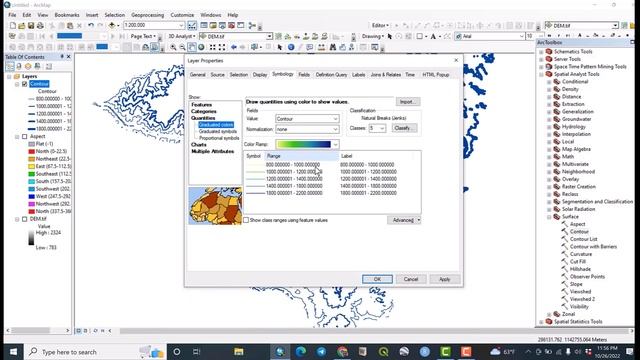
Task: Click the Range column header
Action: point(302,156)
